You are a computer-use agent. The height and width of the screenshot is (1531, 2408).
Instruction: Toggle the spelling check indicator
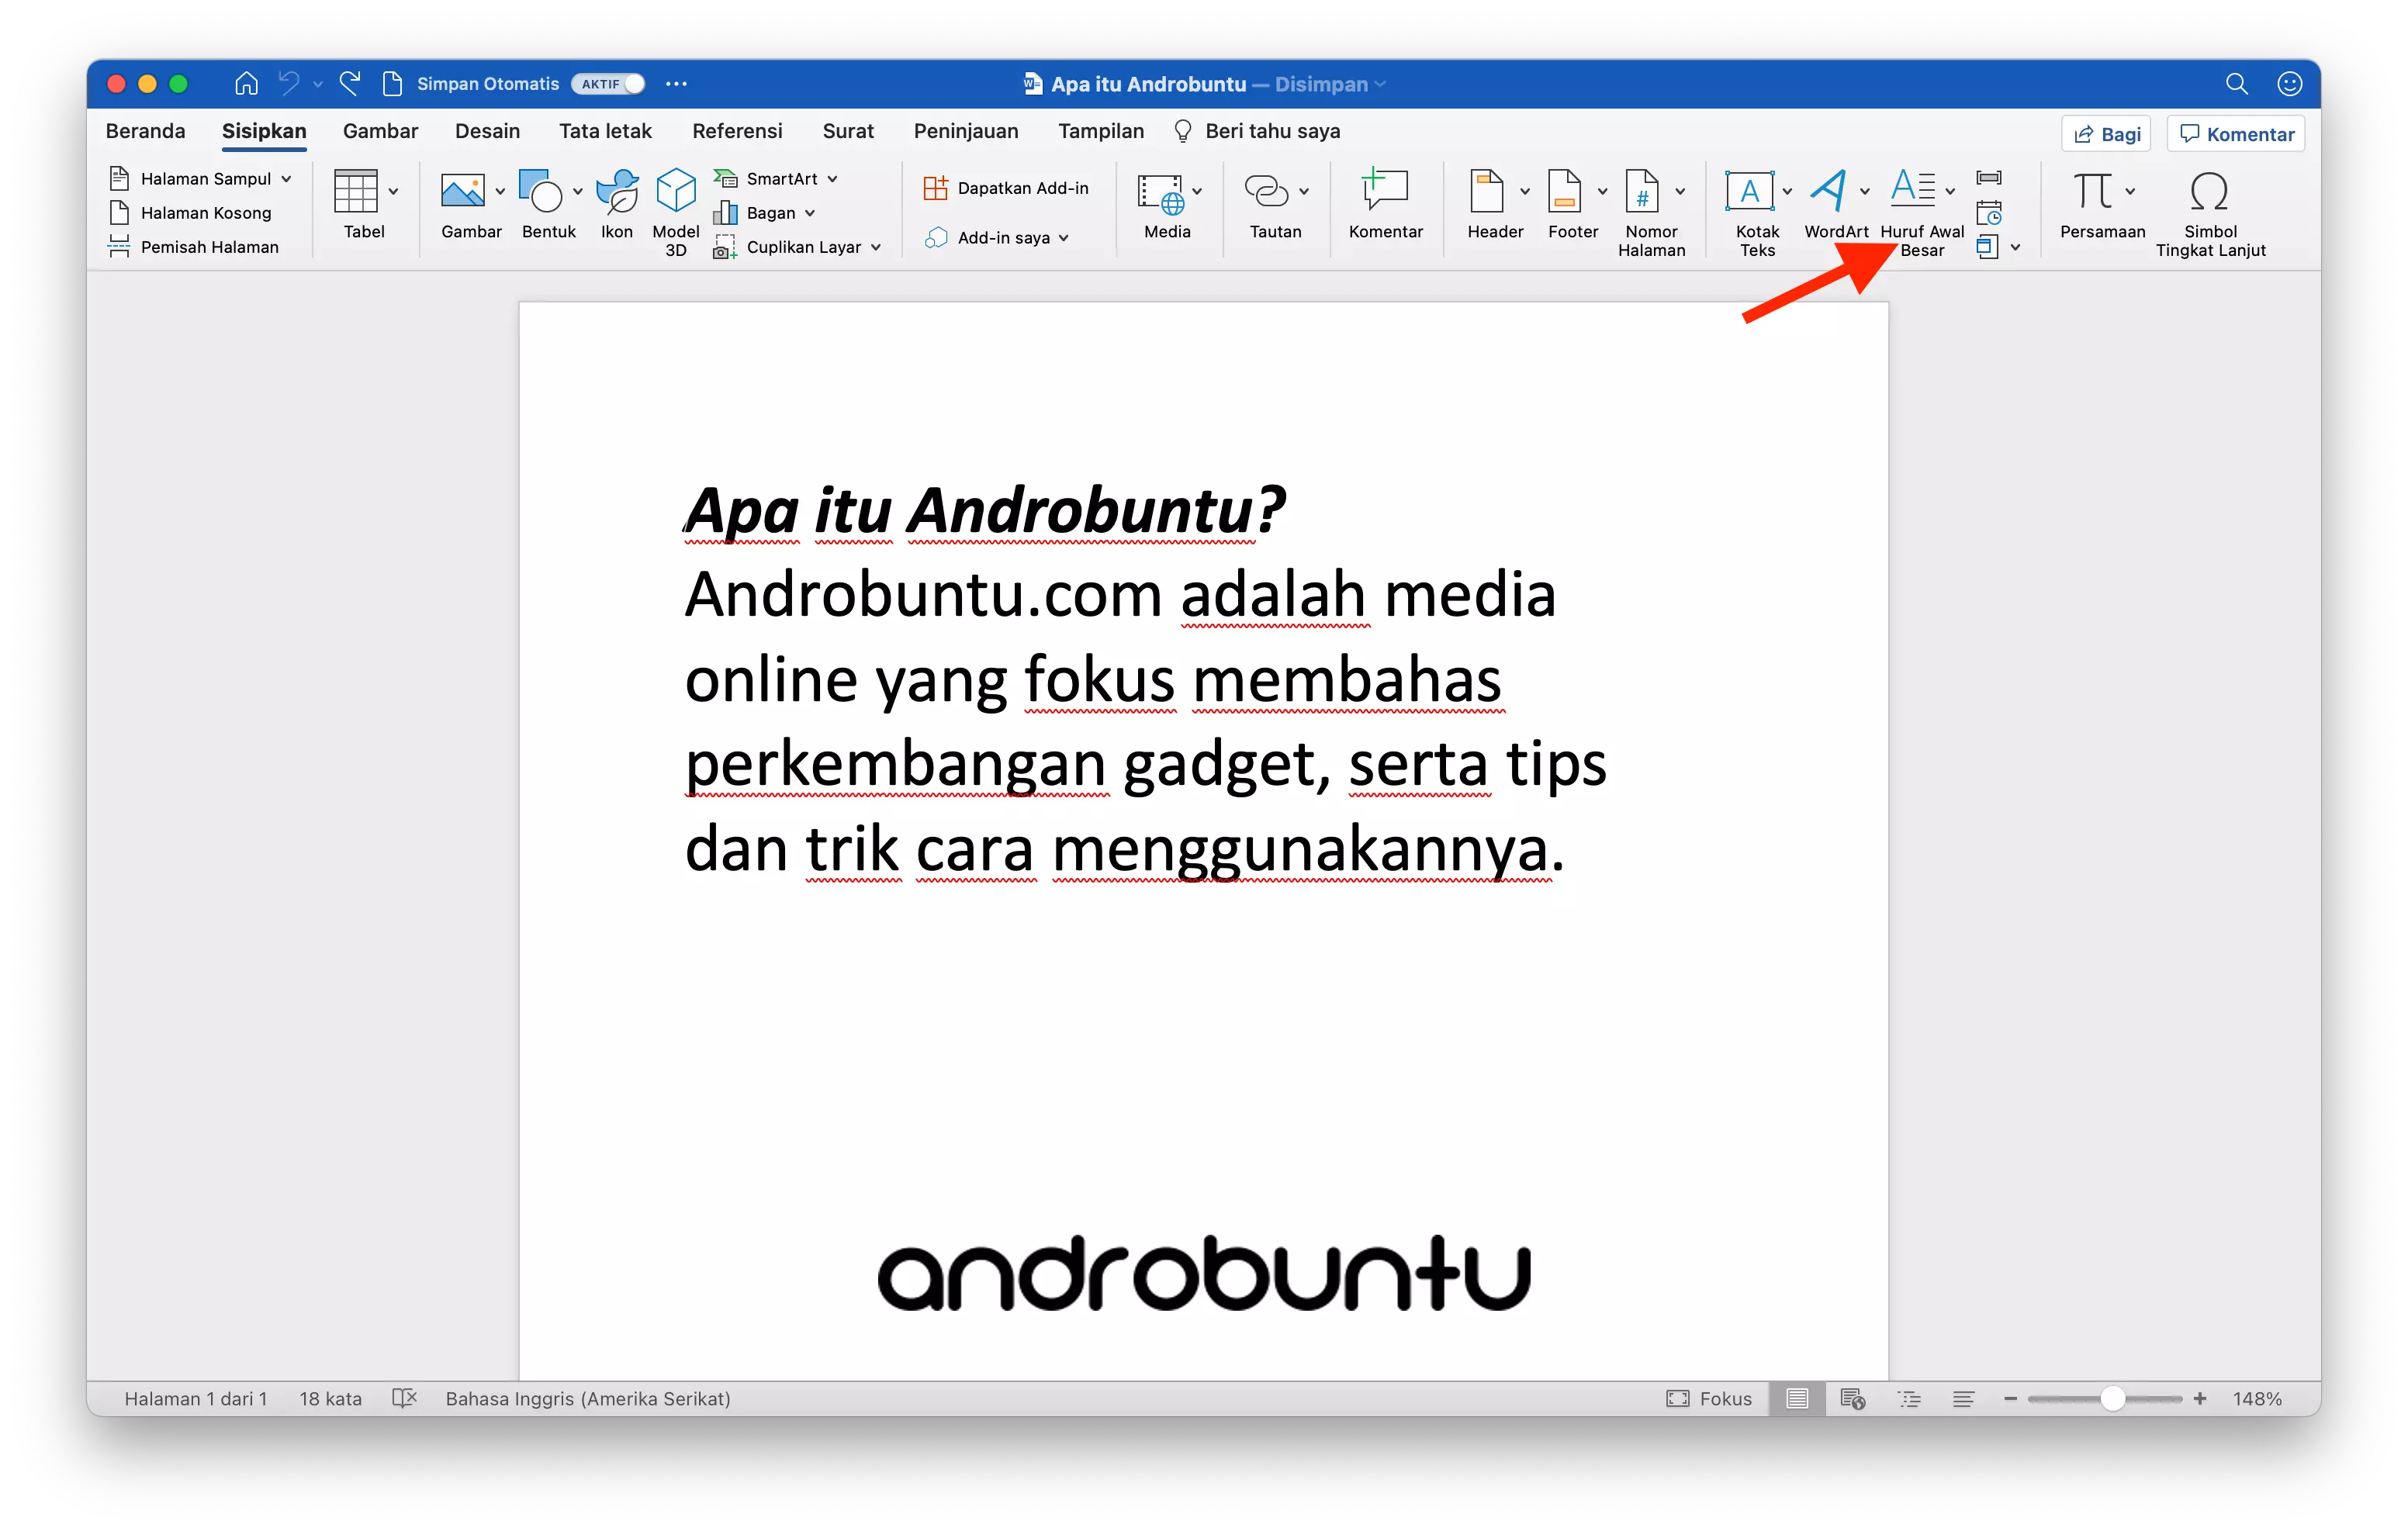tap(404, 1398)
